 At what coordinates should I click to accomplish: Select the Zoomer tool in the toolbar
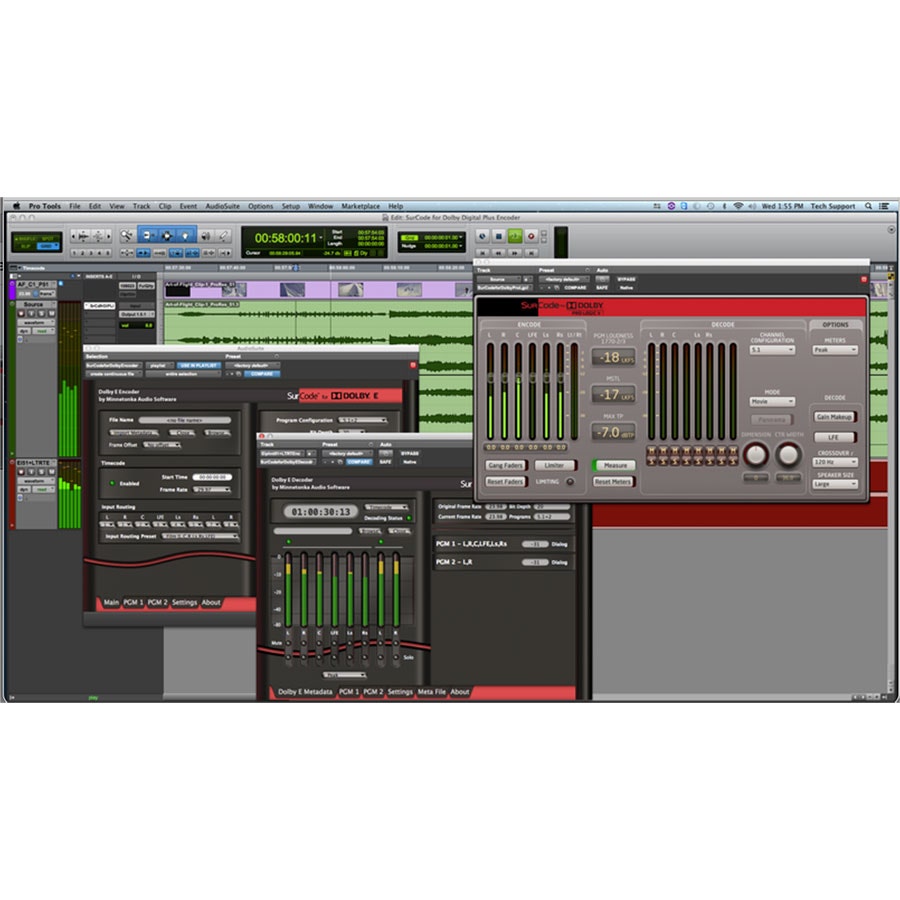126,235
